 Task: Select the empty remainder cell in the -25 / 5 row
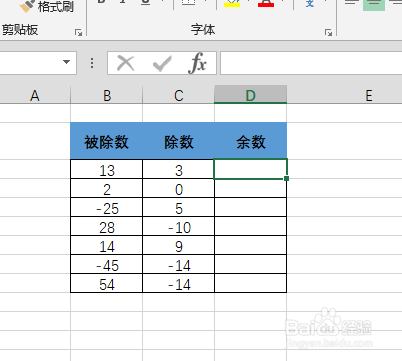250,207
